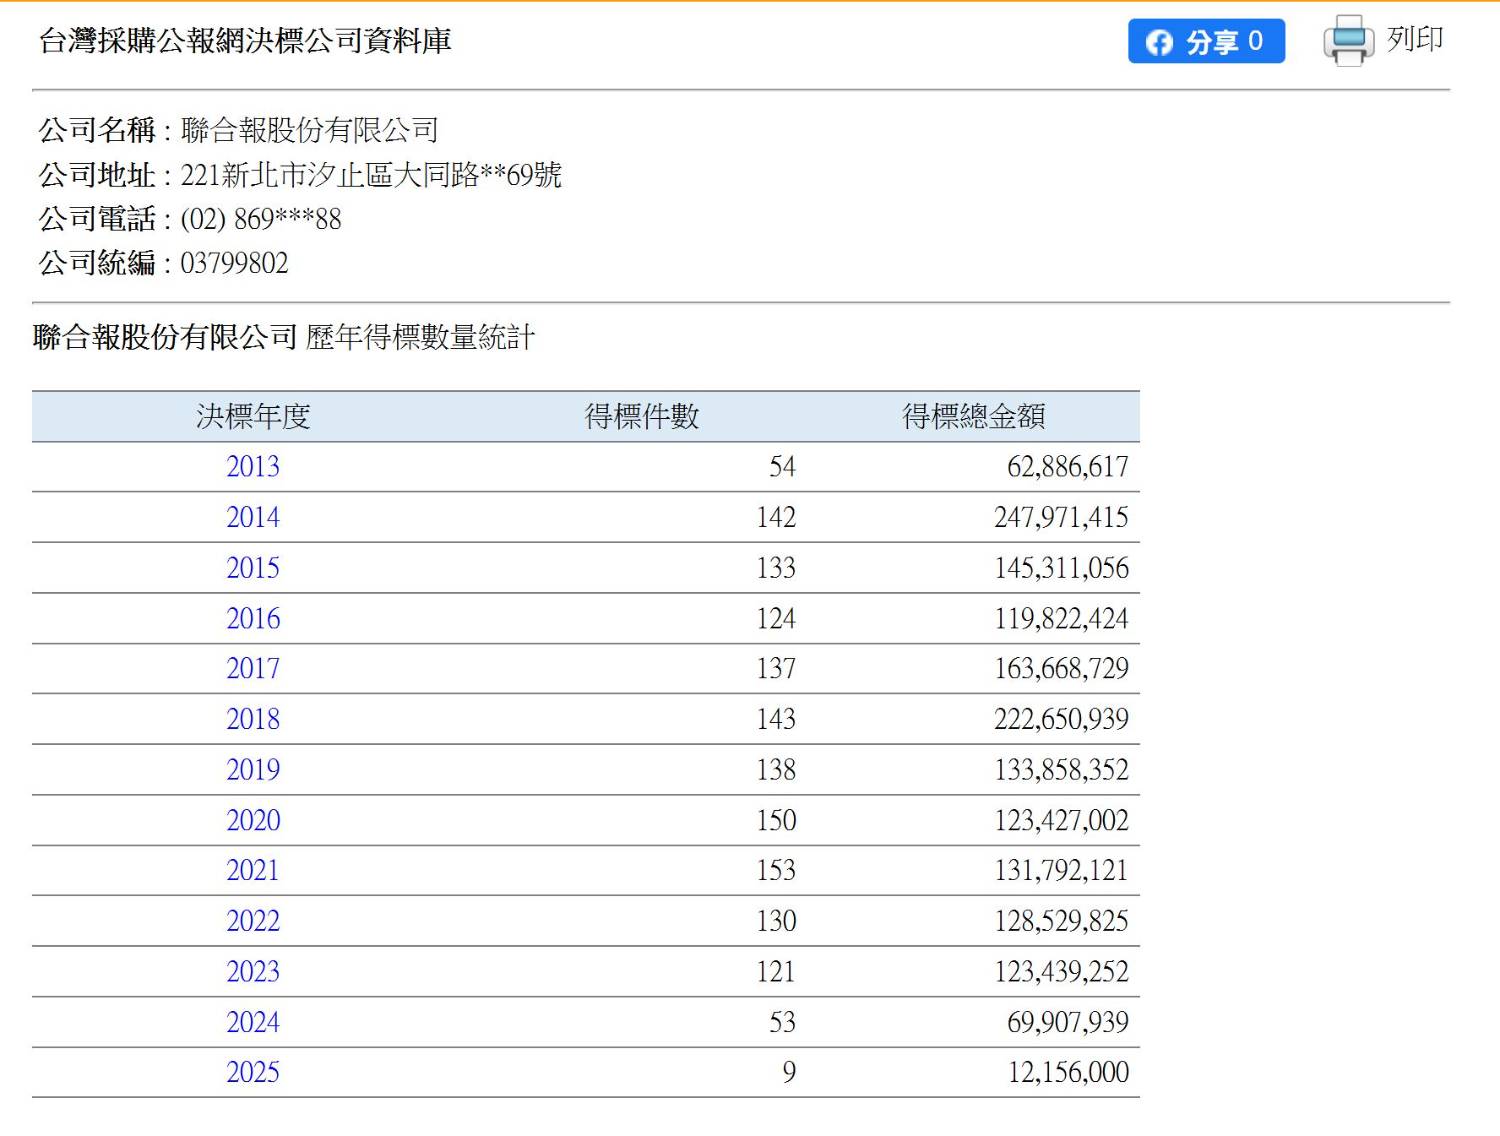Screen dimensions: 1500x1136
Task: Click the award count 130
Action: point(776,921)
